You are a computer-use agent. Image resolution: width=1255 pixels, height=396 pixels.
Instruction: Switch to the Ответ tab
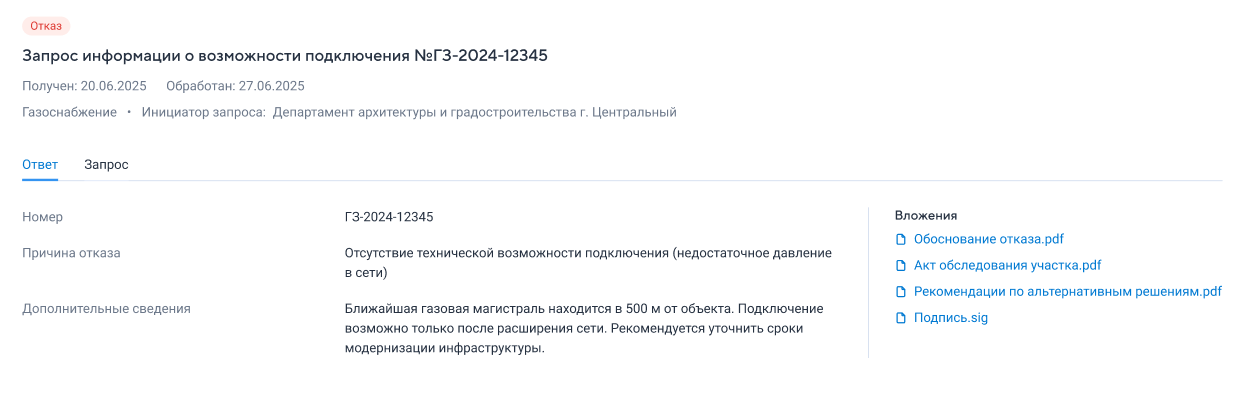coord(40,164)
